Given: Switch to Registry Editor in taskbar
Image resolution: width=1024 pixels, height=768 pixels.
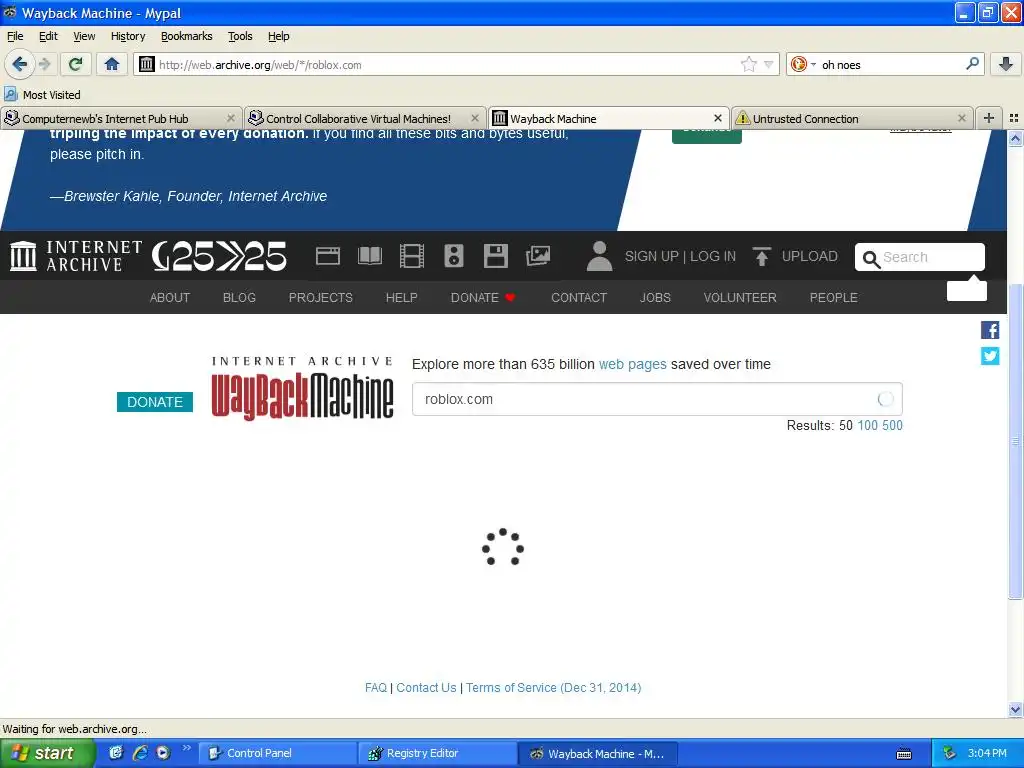Looking at the screenshot, I should tap(436, 753).
